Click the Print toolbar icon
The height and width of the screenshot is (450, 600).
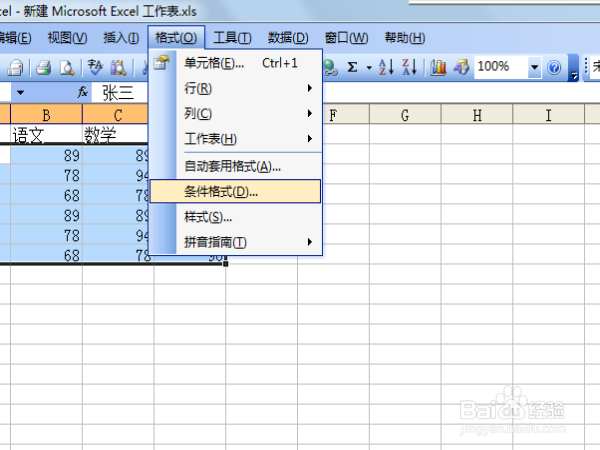[x=44, y=68]
